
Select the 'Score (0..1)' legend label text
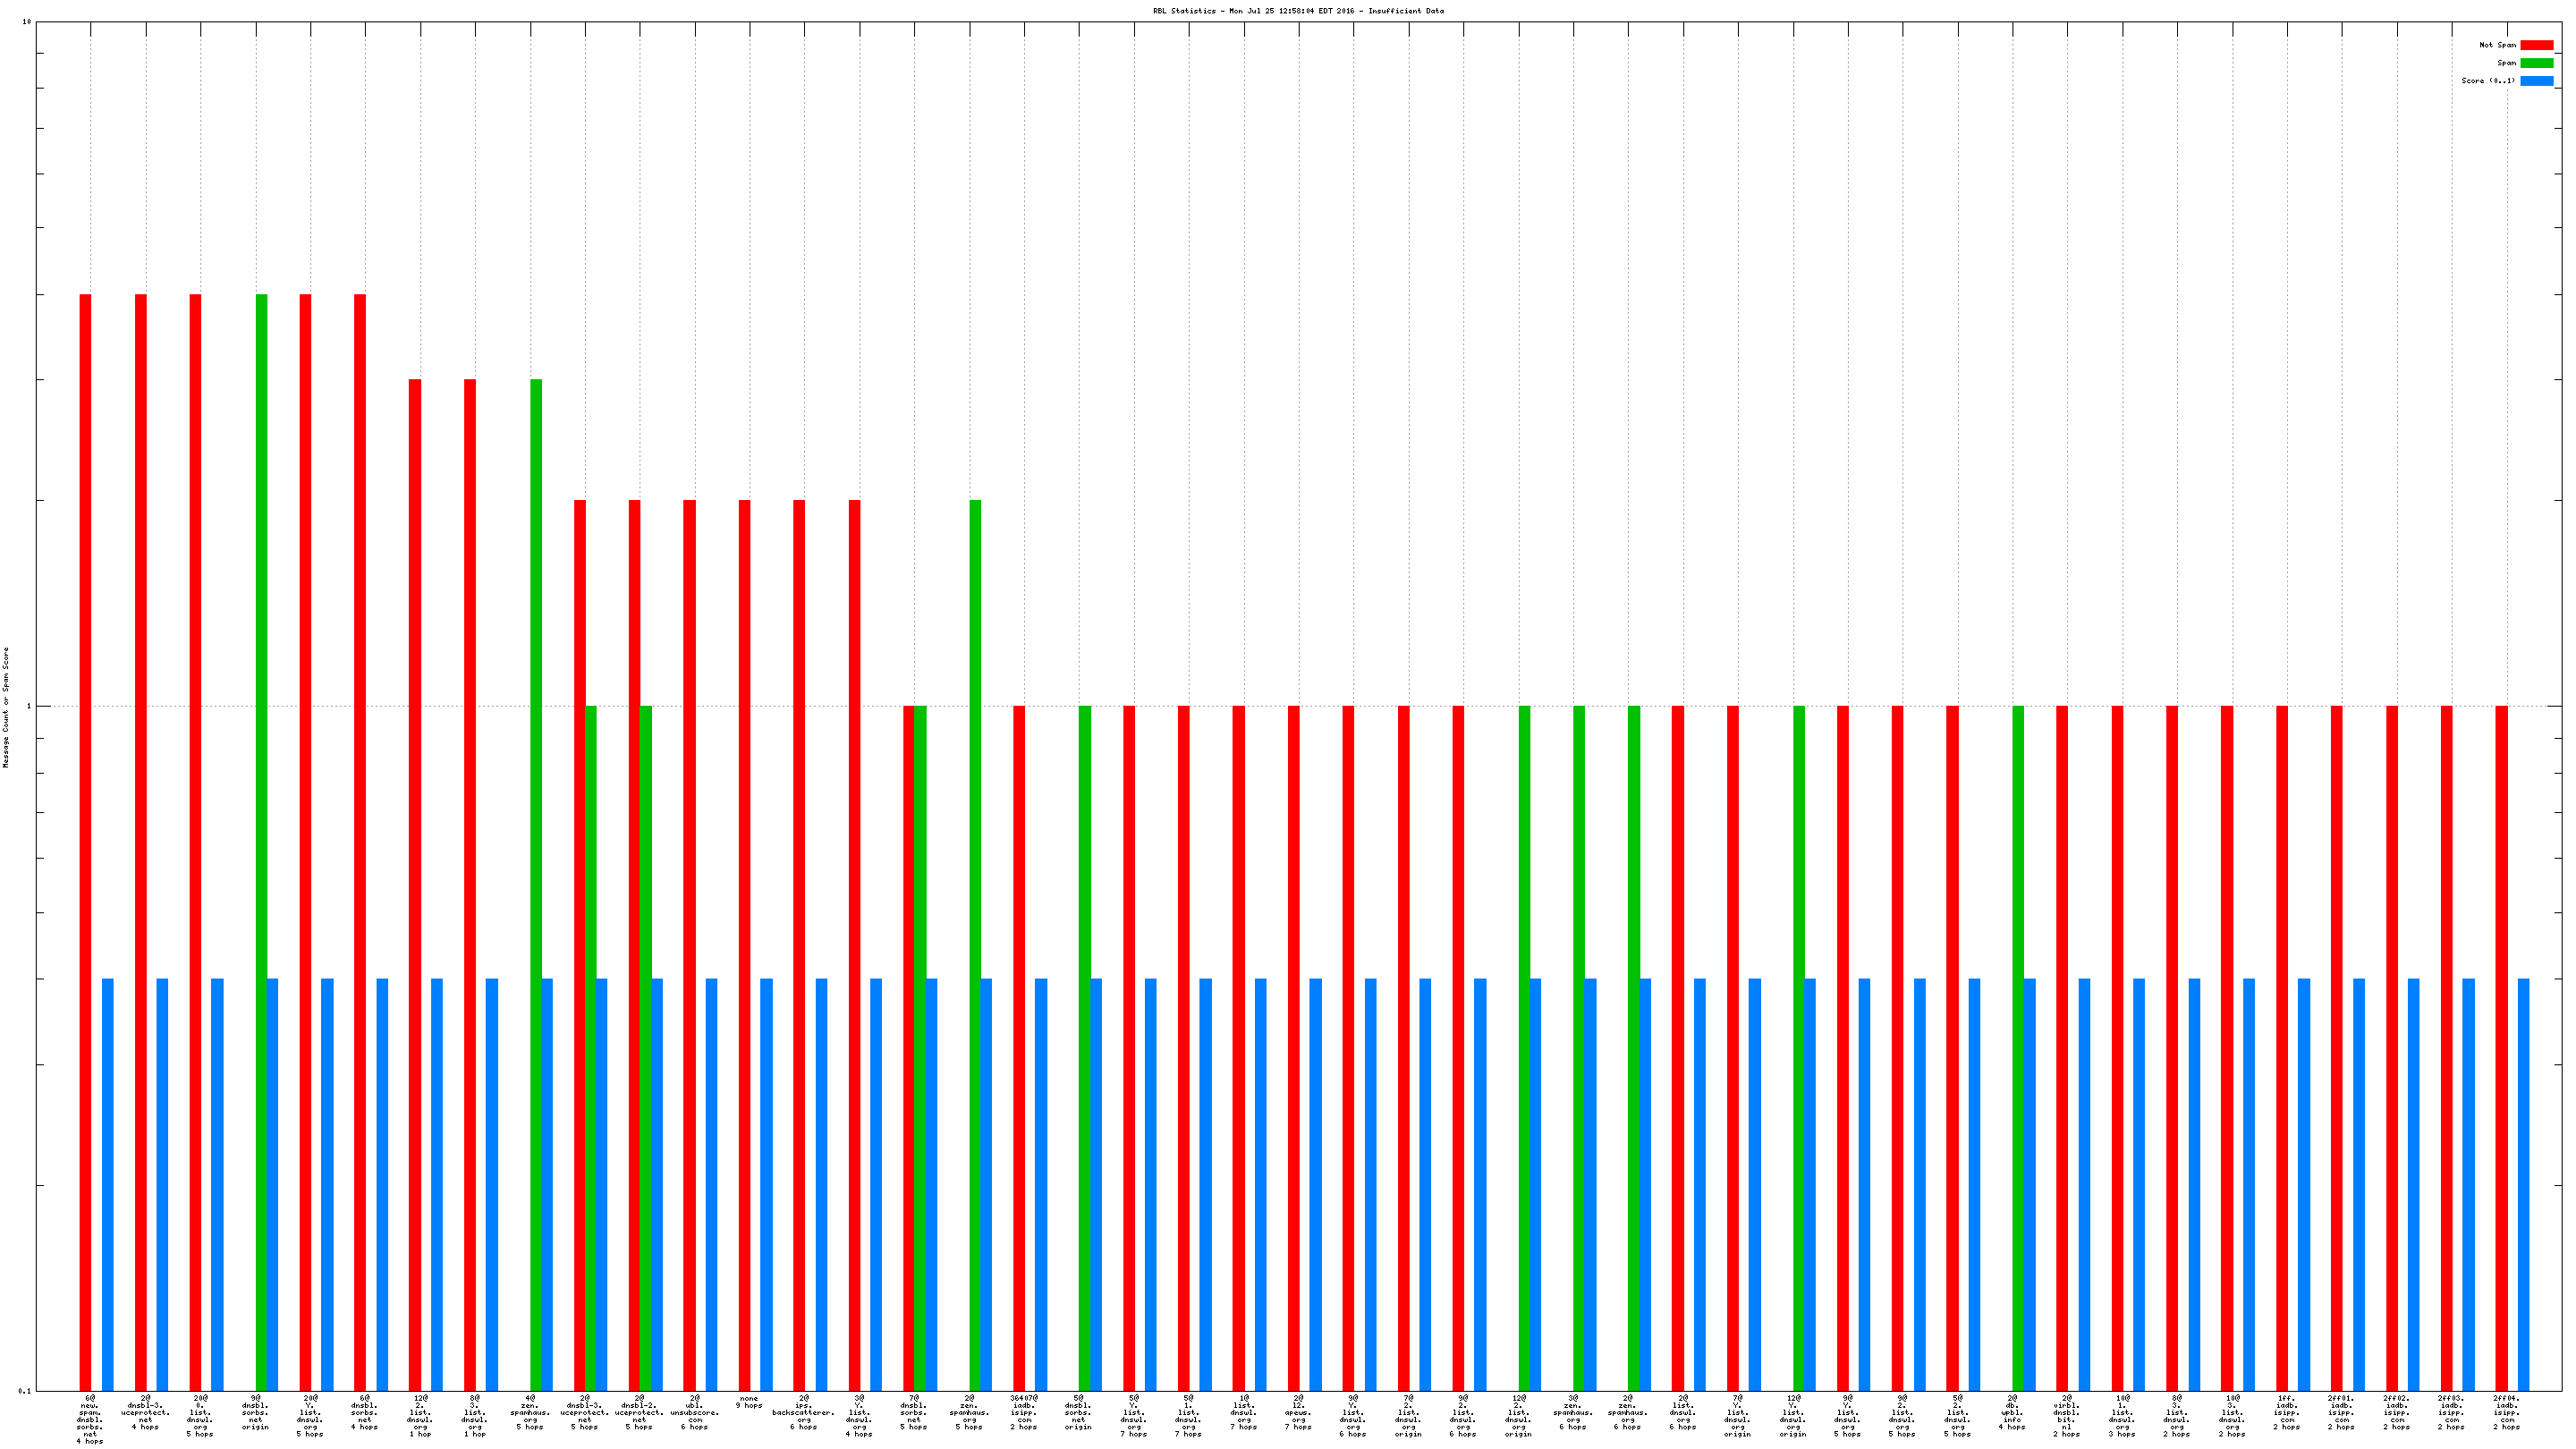2488,81
